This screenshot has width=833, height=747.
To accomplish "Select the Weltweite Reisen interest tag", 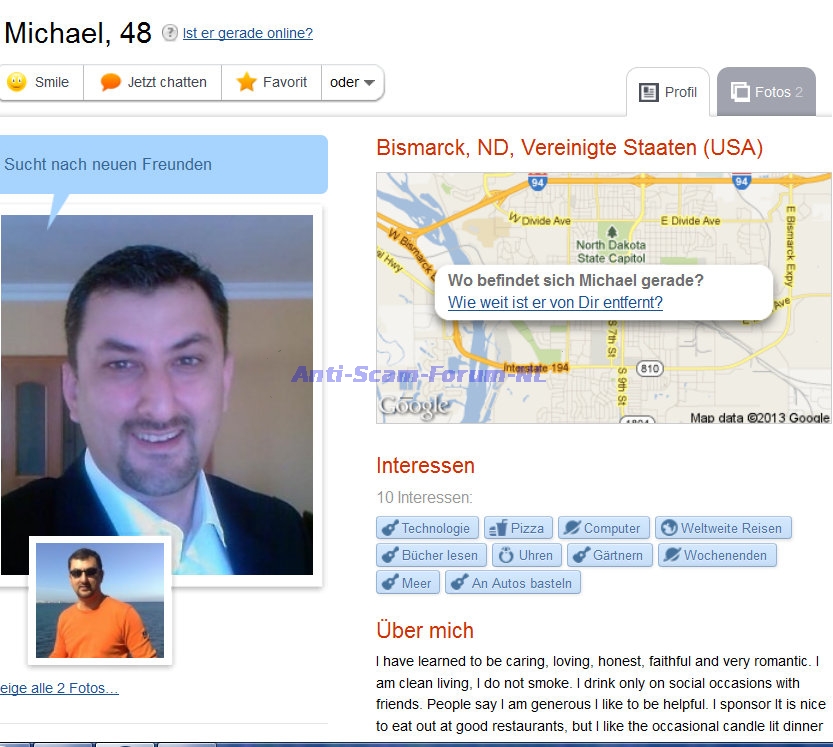I will click(723, 528).
